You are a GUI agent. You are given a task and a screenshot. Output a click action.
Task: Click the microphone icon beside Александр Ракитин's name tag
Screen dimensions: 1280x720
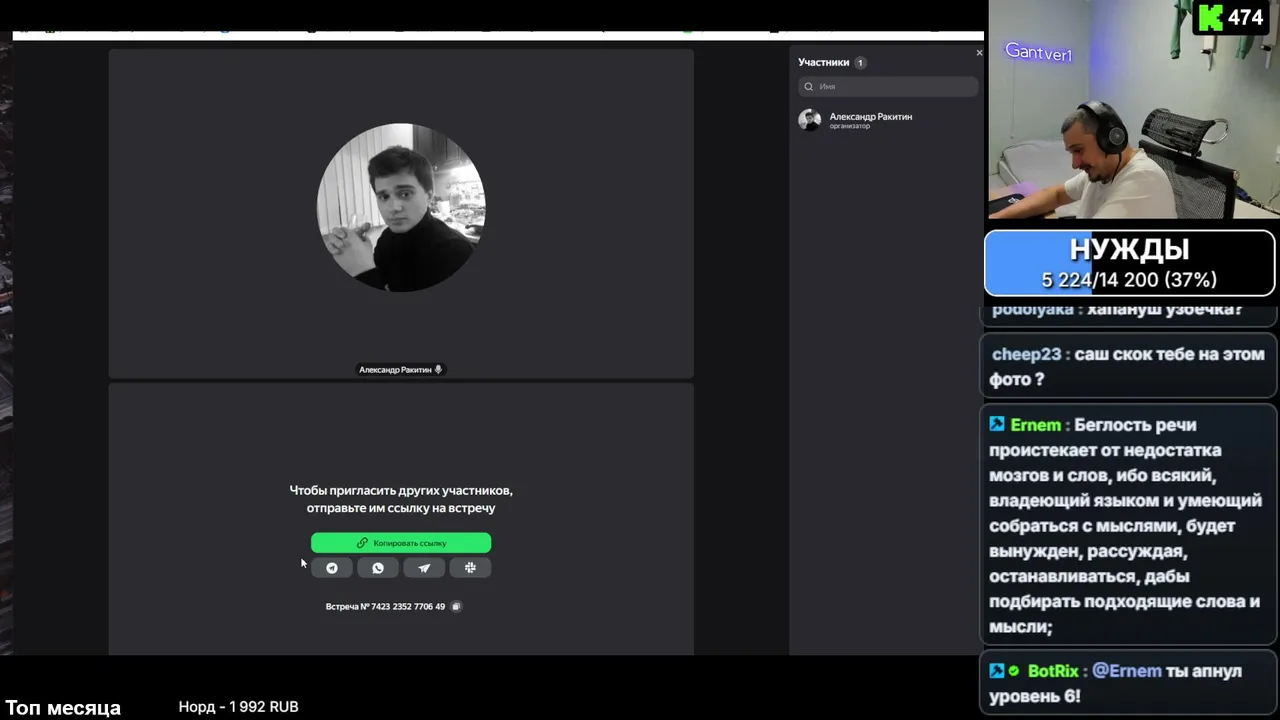click(x=438, y=370)
